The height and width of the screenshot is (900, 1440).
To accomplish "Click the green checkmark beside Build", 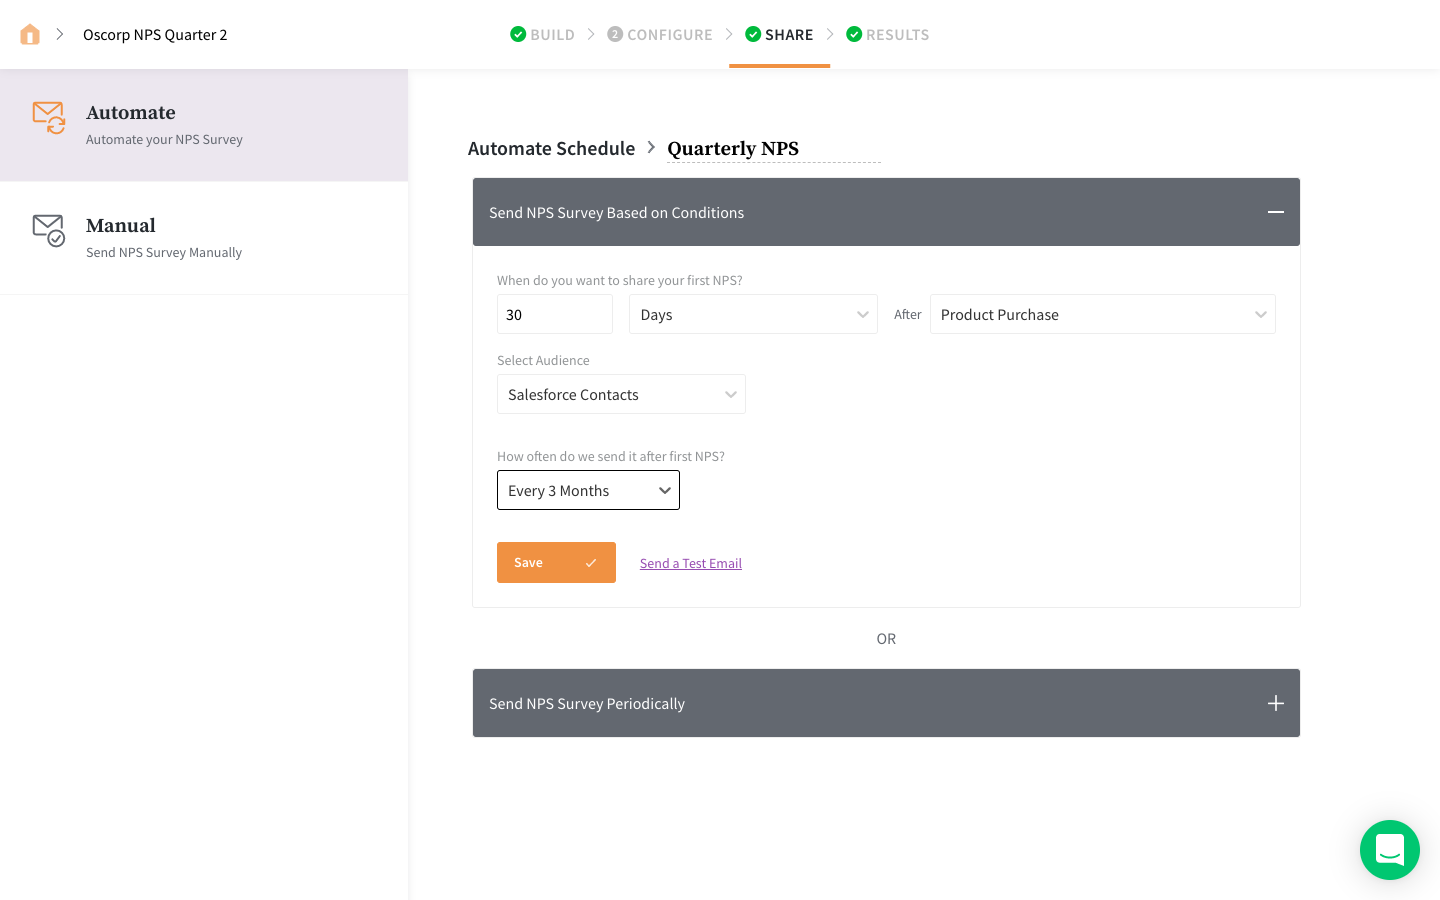I will [x=518, y=35].
